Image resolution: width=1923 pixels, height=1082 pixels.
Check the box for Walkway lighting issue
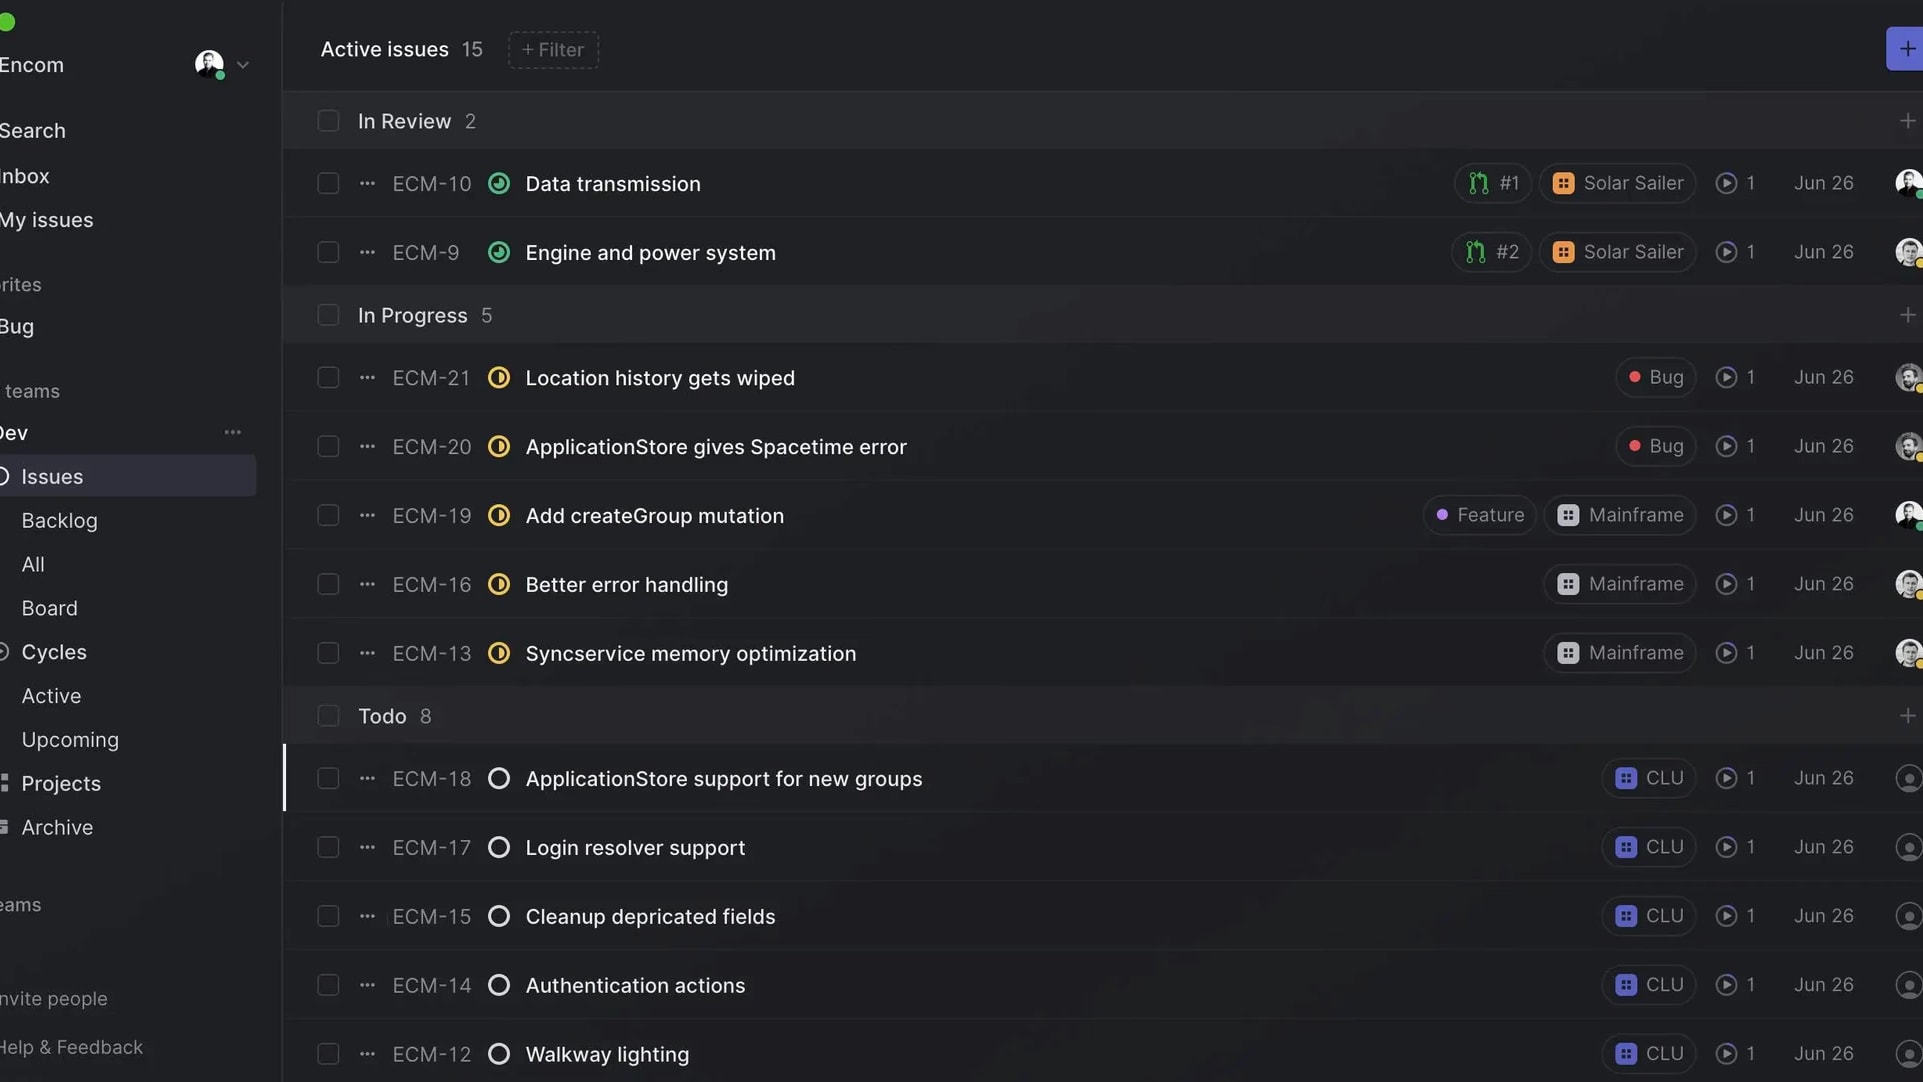328,1054
